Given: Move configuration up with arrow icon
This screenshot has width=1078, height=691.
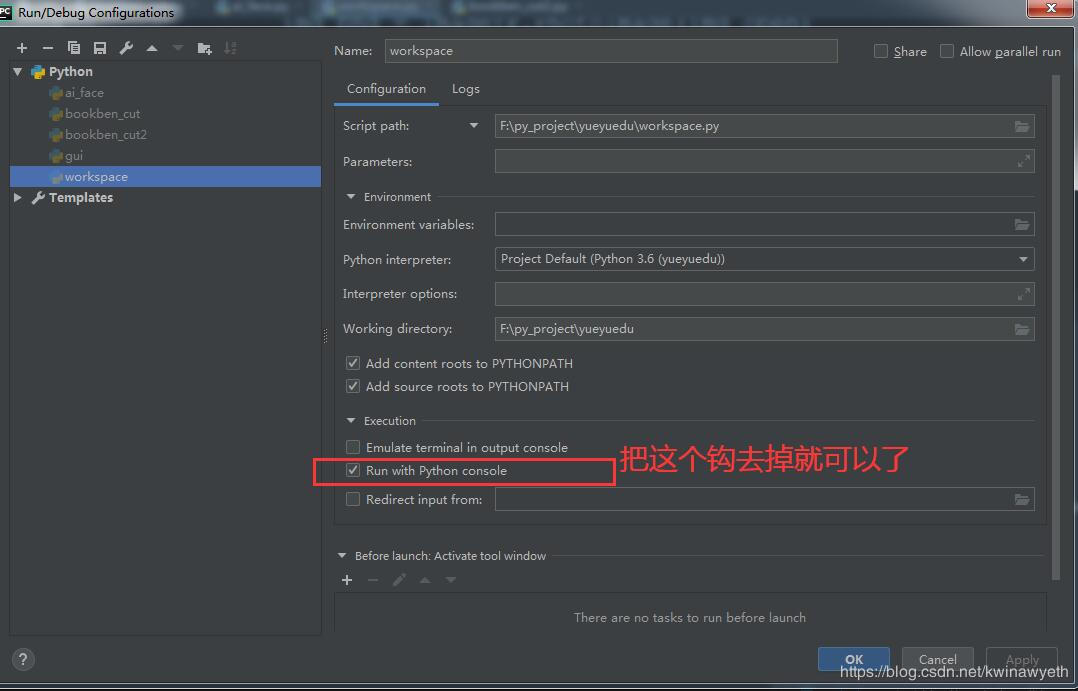Looking at the screenshot, I should click(x=152, y=48).
